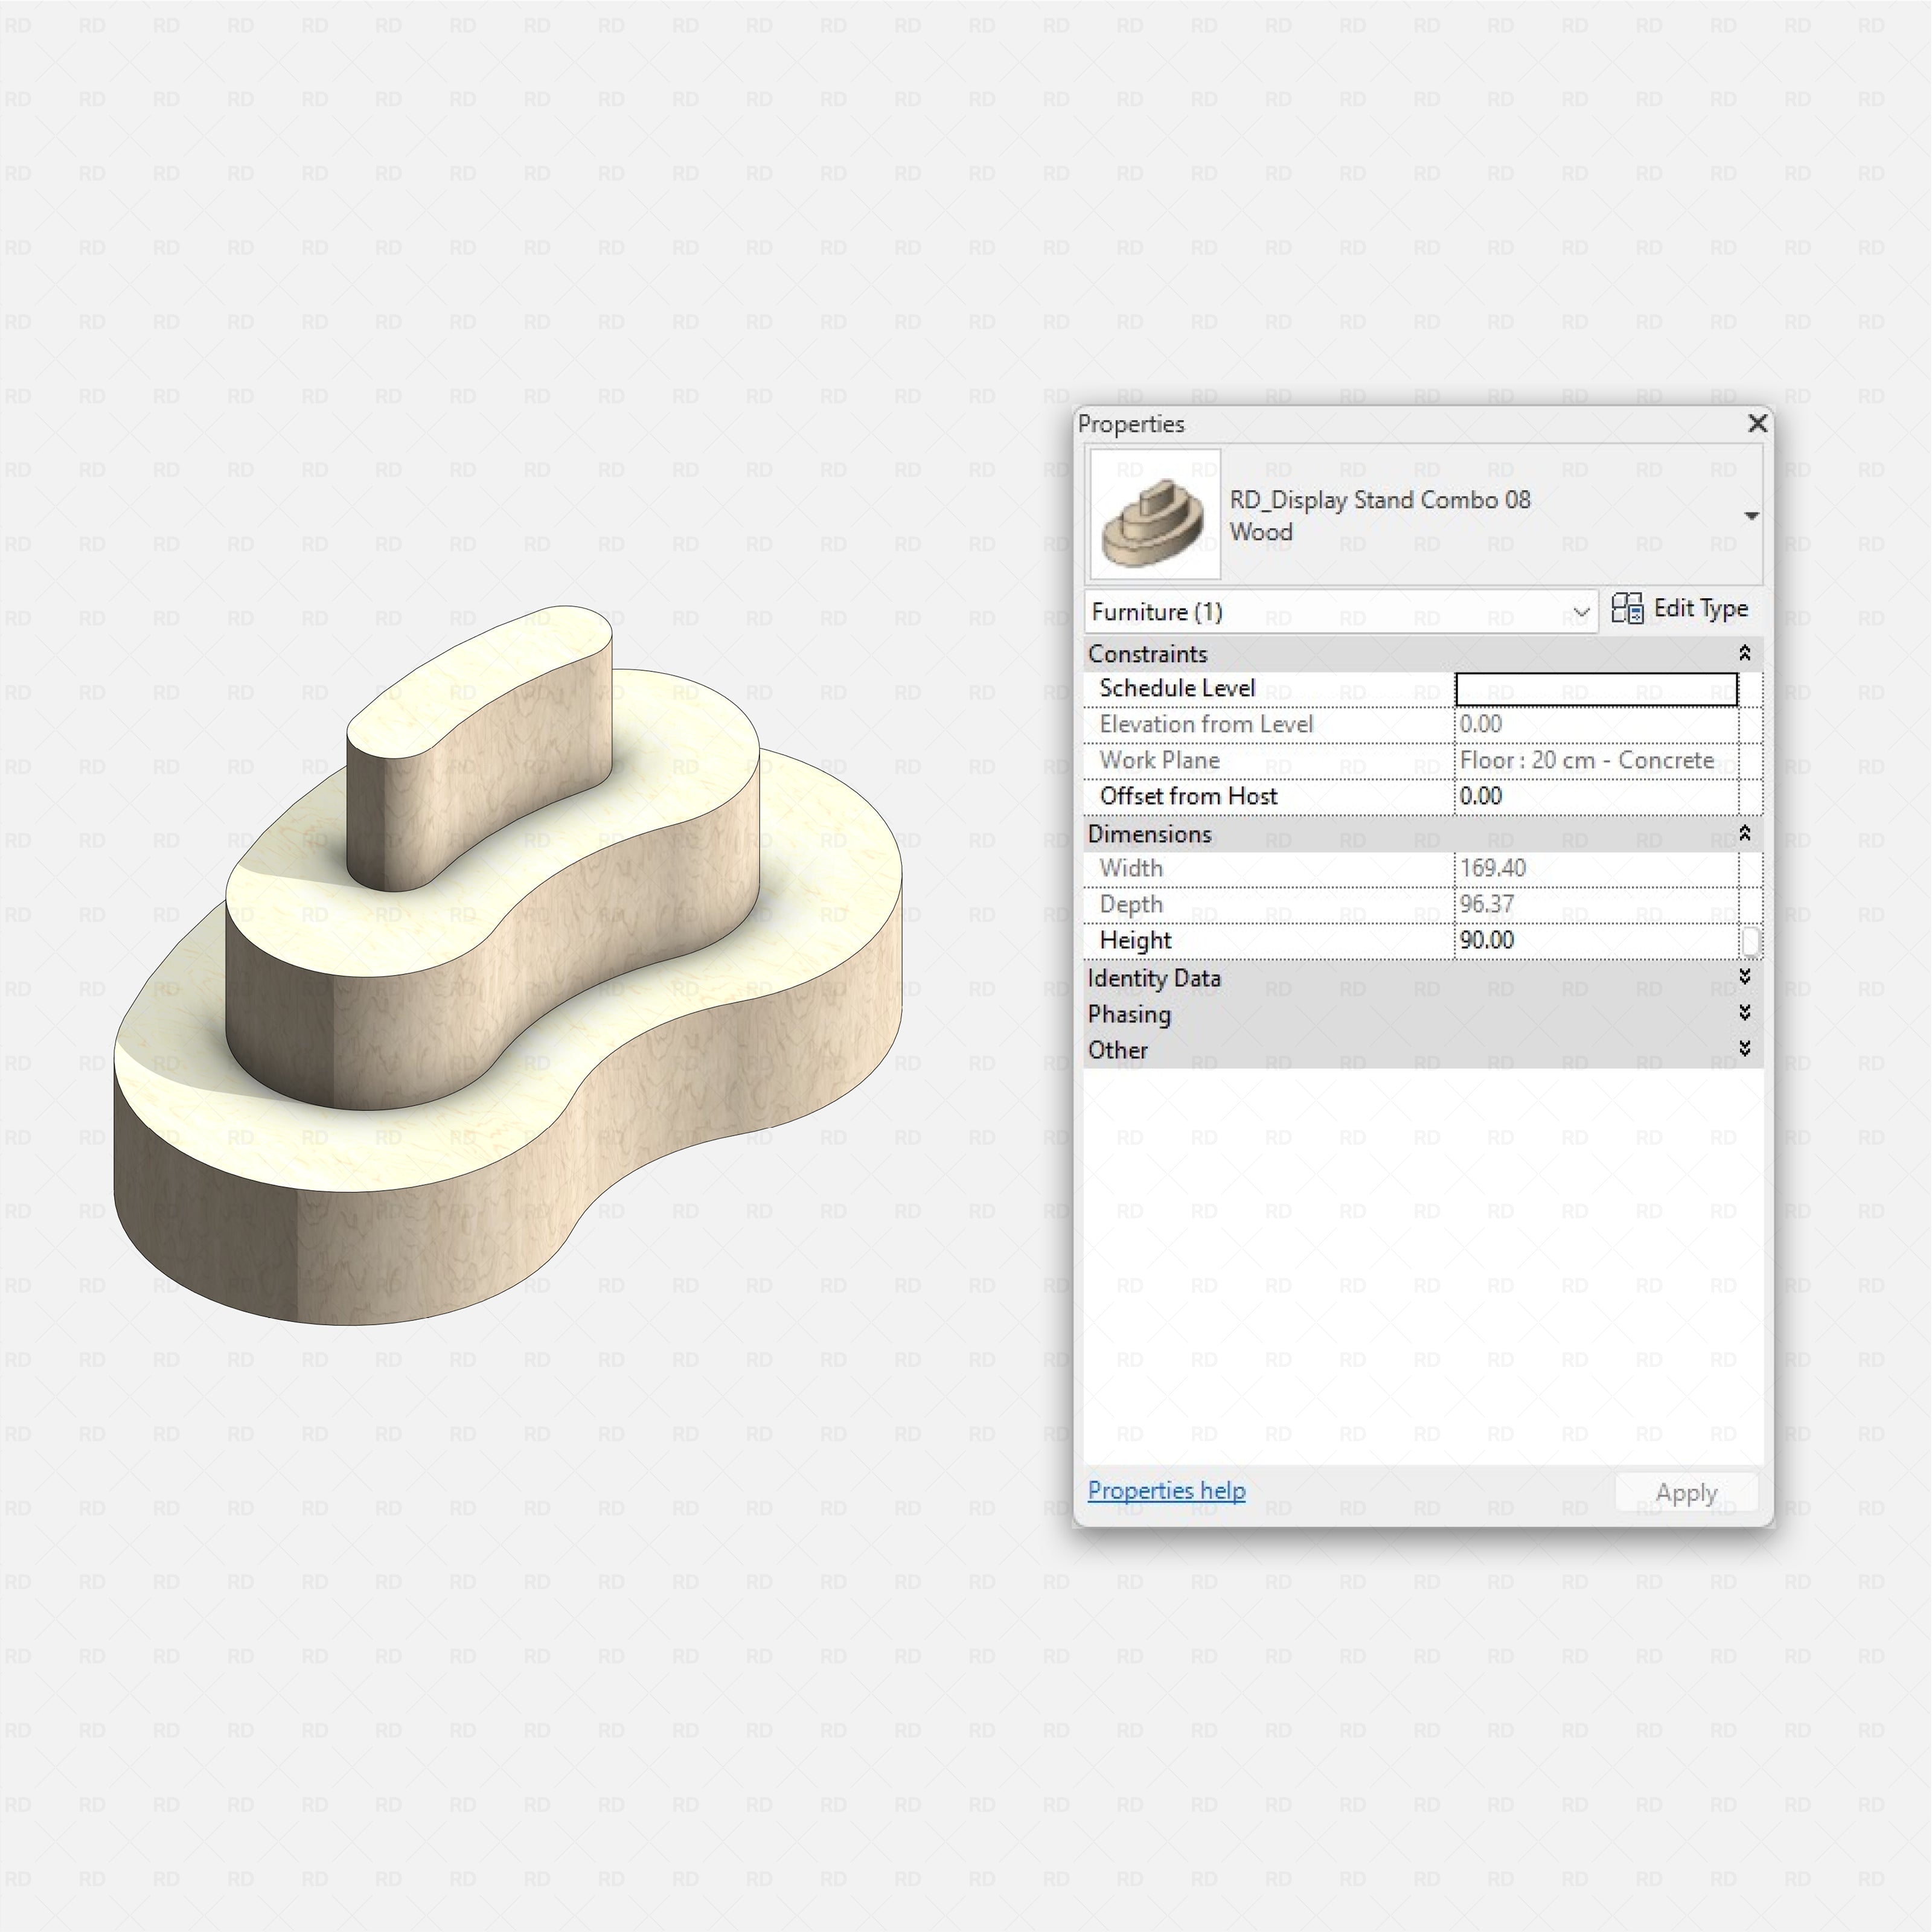Click the Height value 90.00 field
The width and height of the screenshot is (1932, 1932).
point(1596,940)
